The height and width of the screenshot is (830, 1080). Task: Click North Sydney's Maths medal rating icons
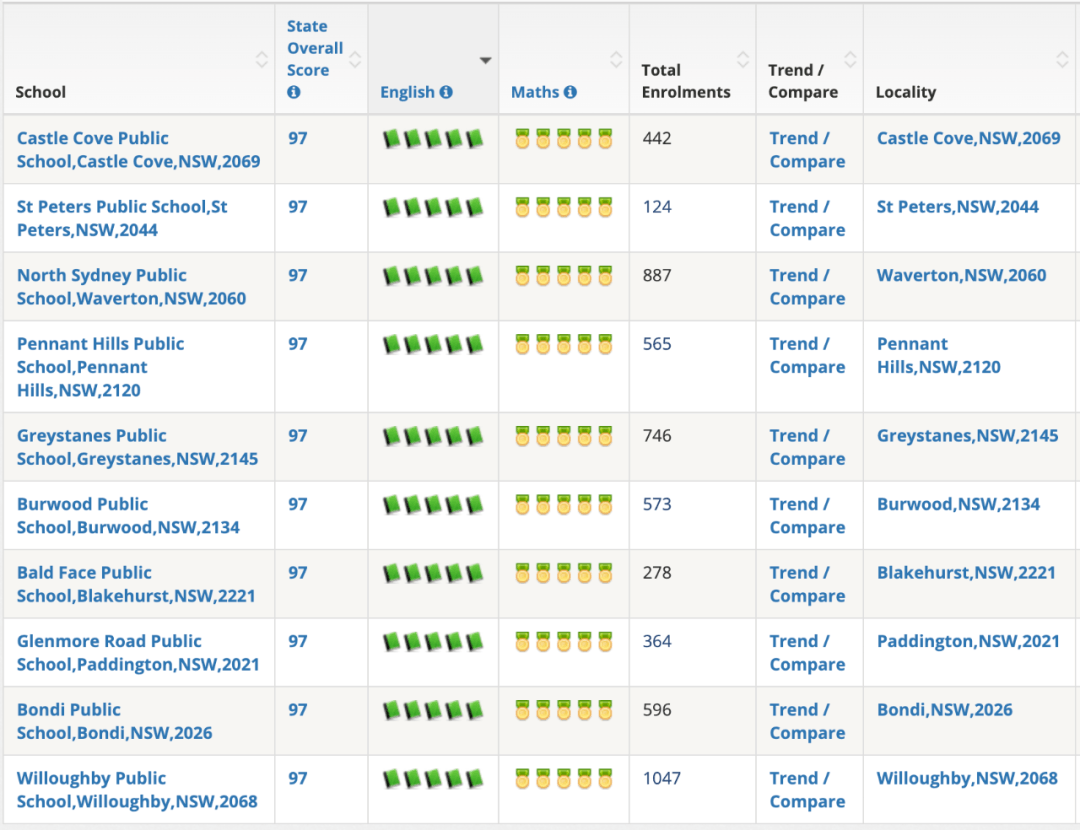[564, 276]
